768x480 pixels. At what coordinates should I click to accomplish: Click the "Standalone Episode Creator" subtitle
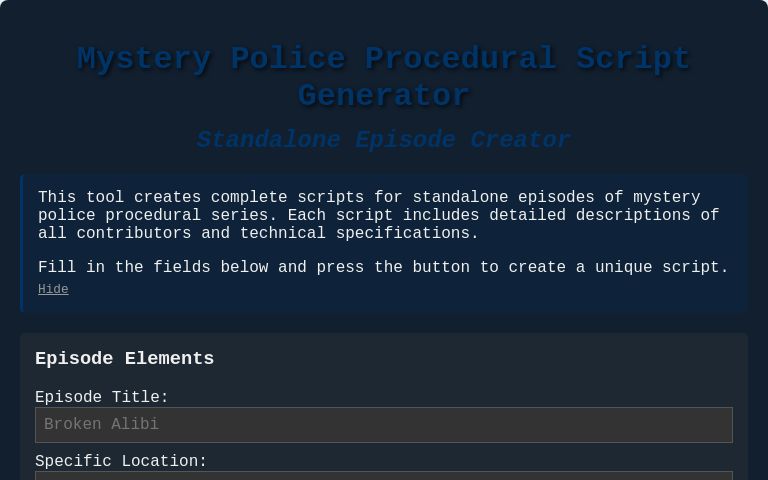point(384,140)
